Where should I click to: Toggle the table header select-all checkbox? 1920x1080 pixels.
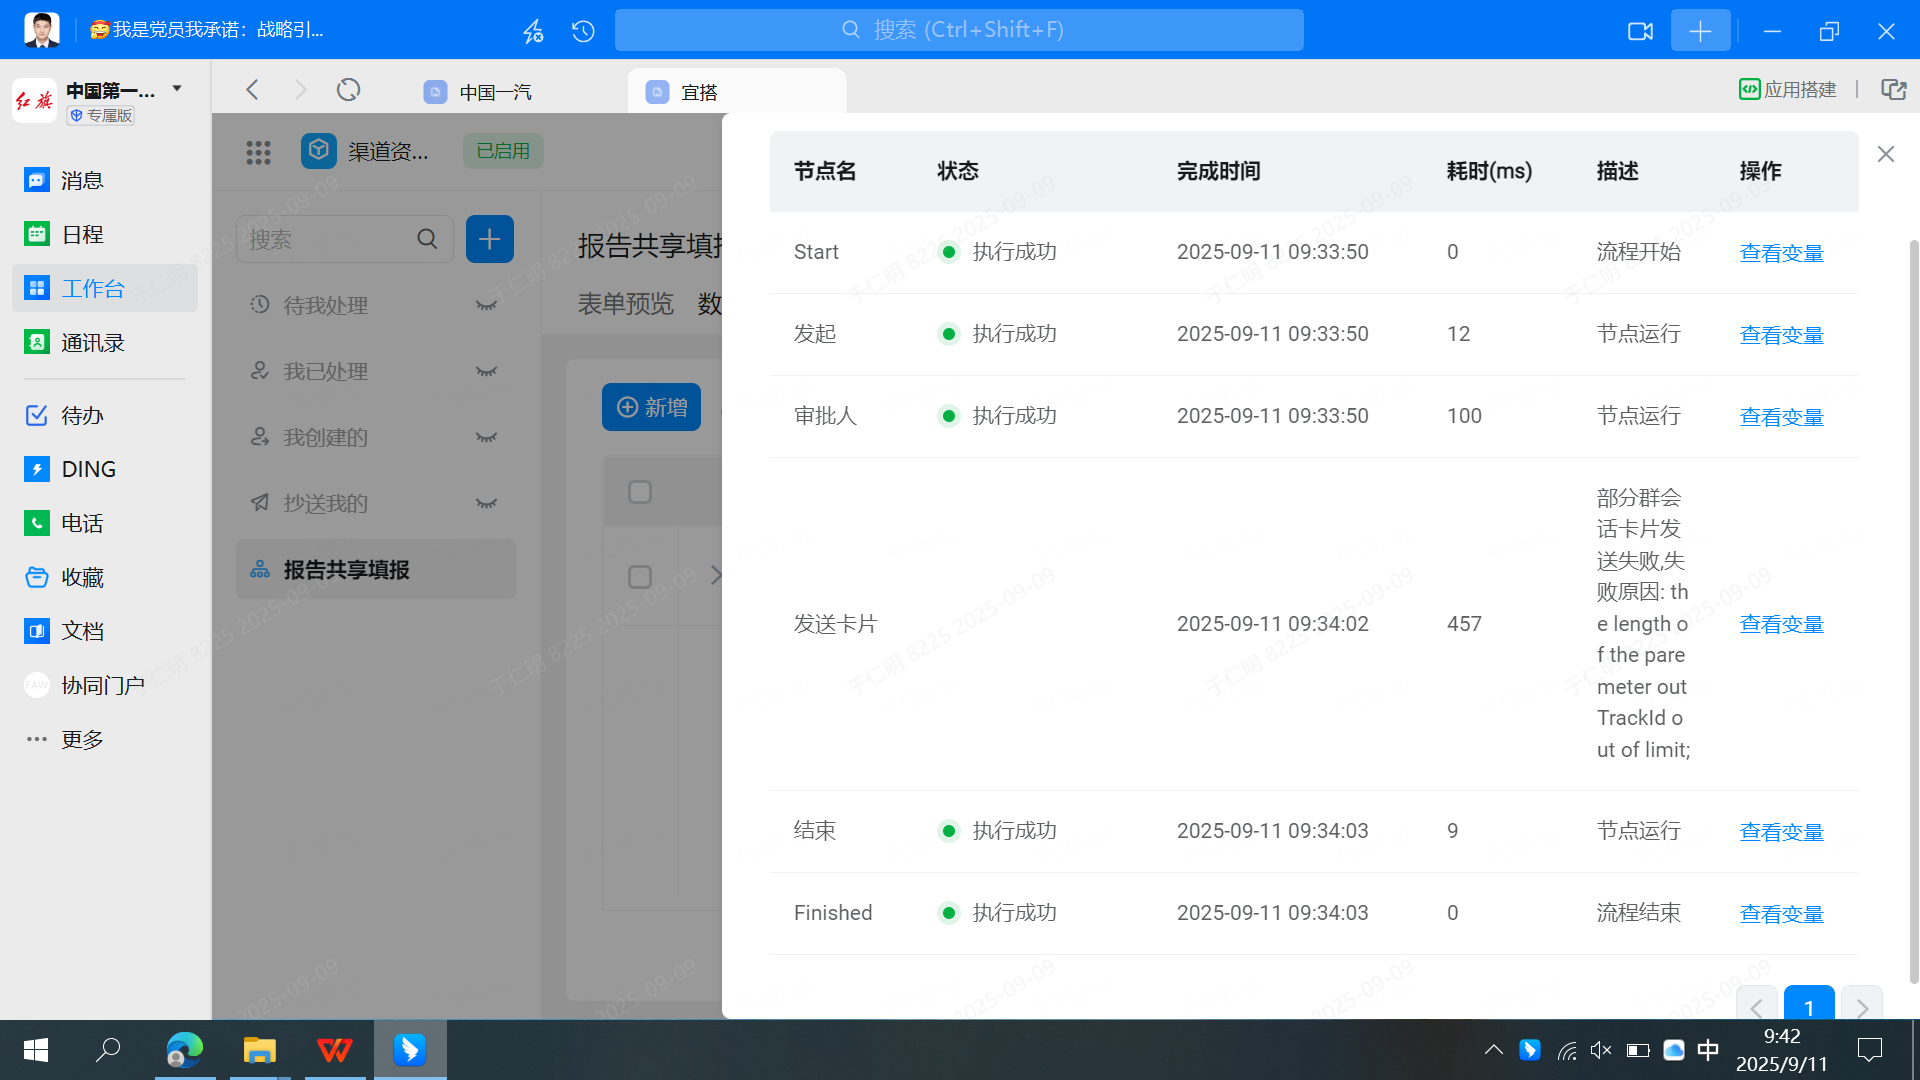point(640,492)
